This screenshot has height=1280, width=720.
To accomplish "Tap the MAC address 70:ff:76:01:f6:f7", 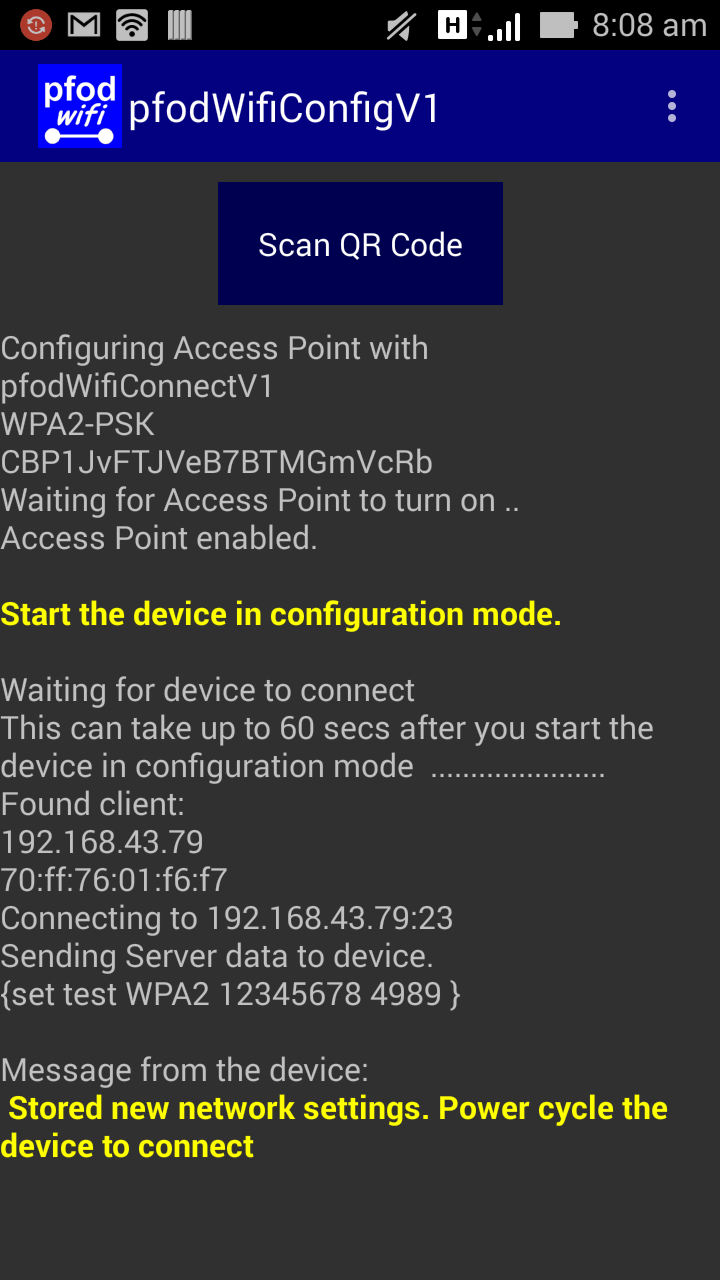I will [x=114, y=880].
